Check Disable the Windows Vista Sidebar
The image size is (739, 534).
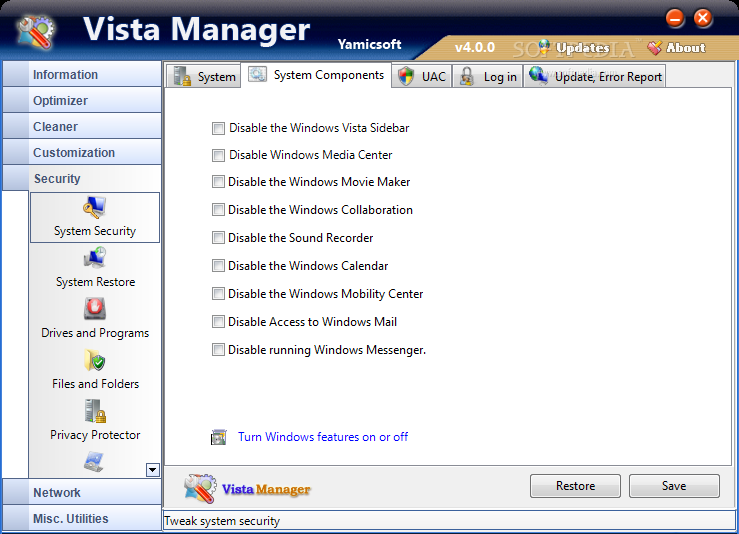(218, 128)
